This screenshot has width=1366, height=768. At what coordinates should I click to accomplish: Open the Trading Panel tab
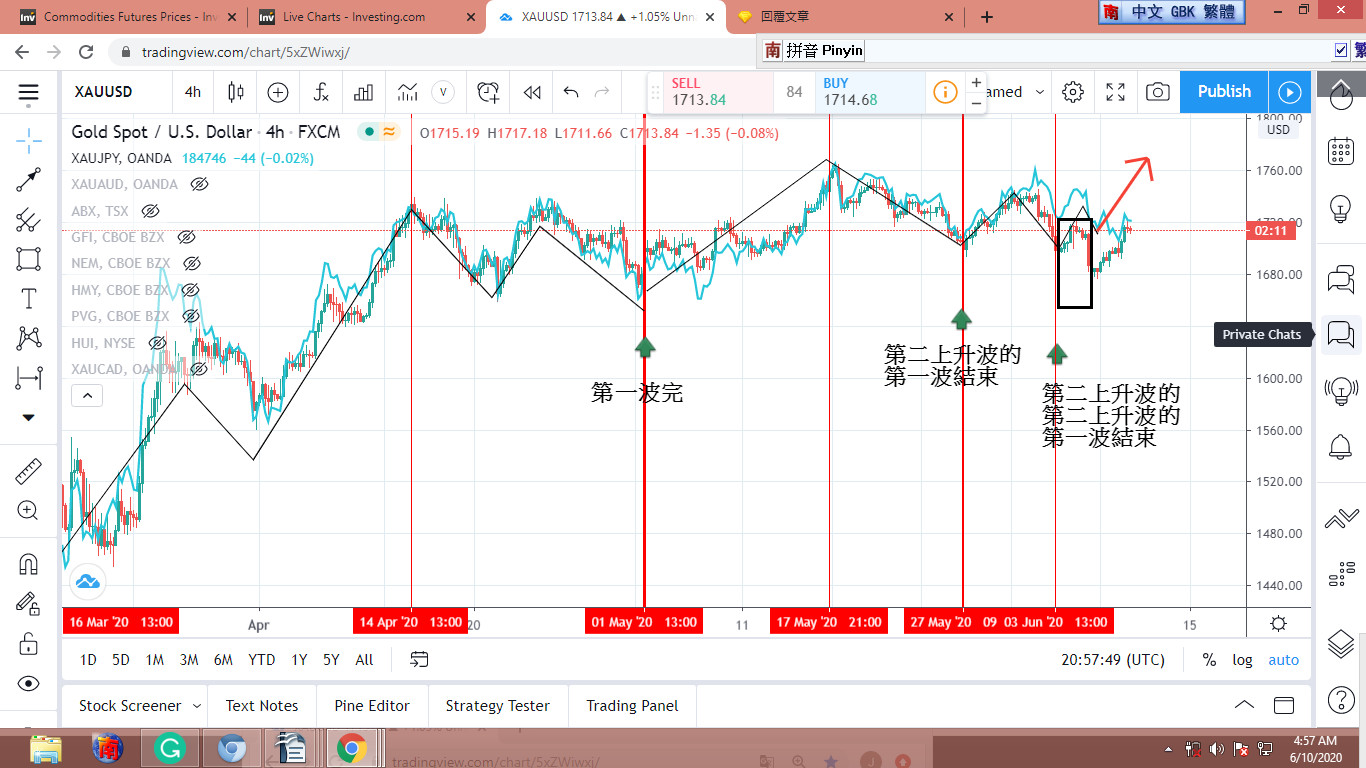632,706
